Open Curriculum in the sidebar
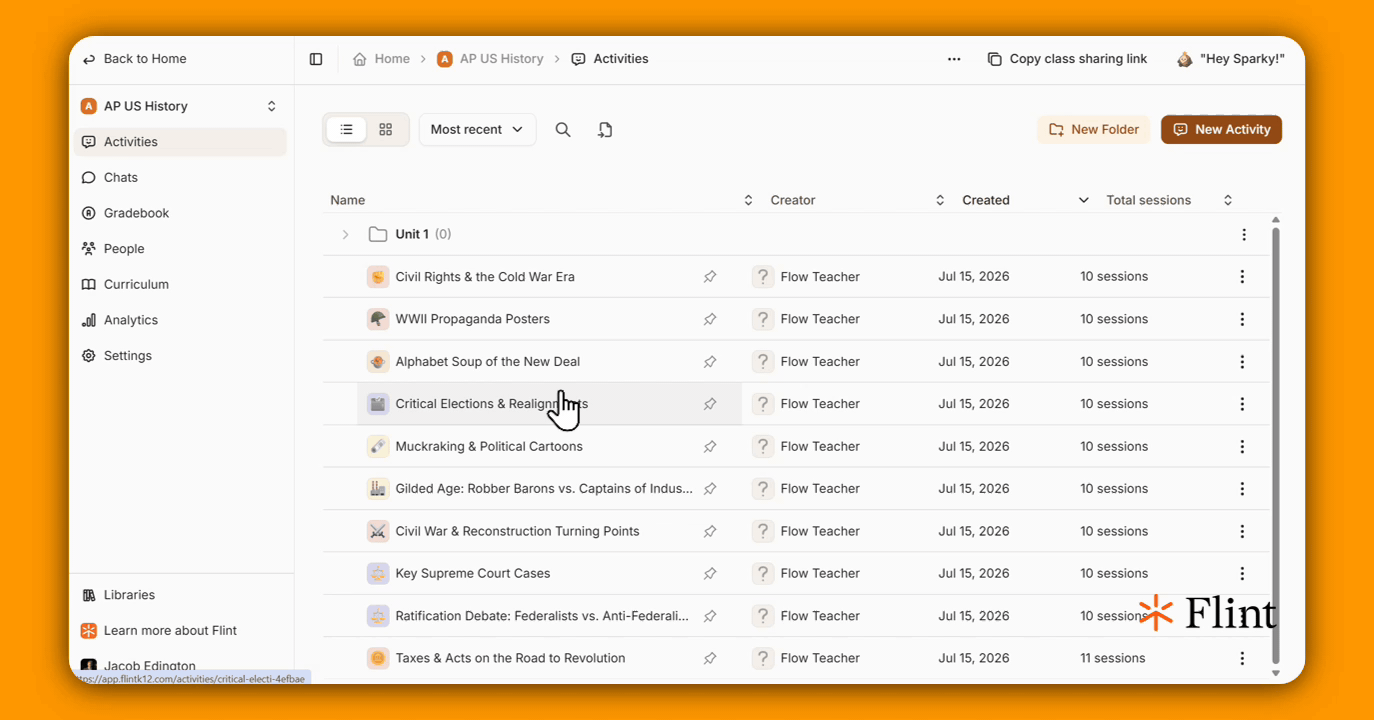Screen dimensions: 1374x720 180,284
